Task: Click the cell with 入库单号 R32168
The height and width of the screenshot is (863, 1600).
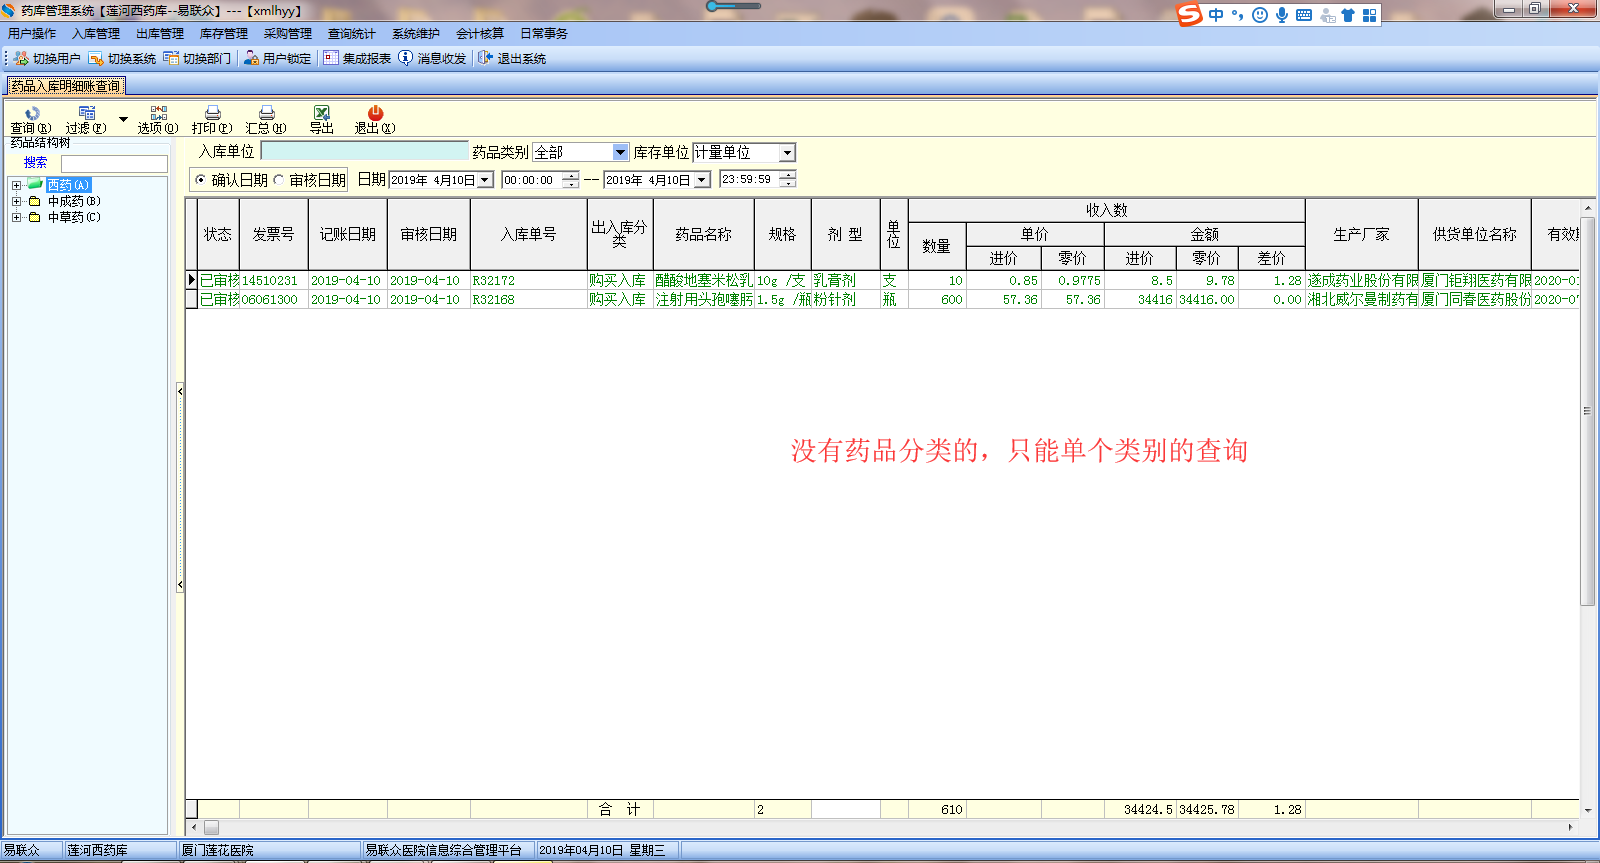Action: [x=529, y=299]
